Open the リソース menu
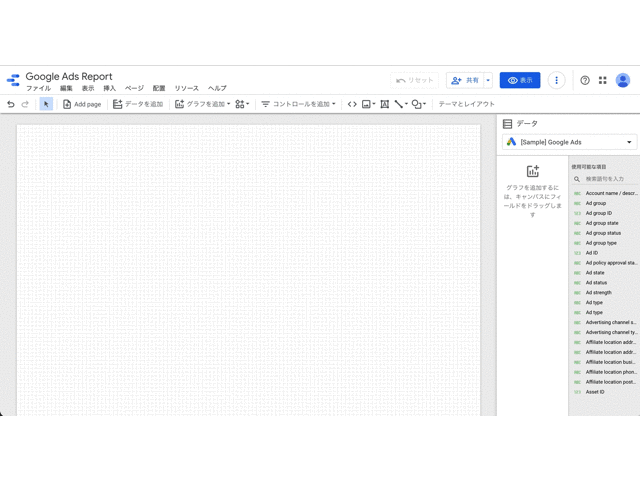This screenshot has height=480, width=640. tap(186, 89)
